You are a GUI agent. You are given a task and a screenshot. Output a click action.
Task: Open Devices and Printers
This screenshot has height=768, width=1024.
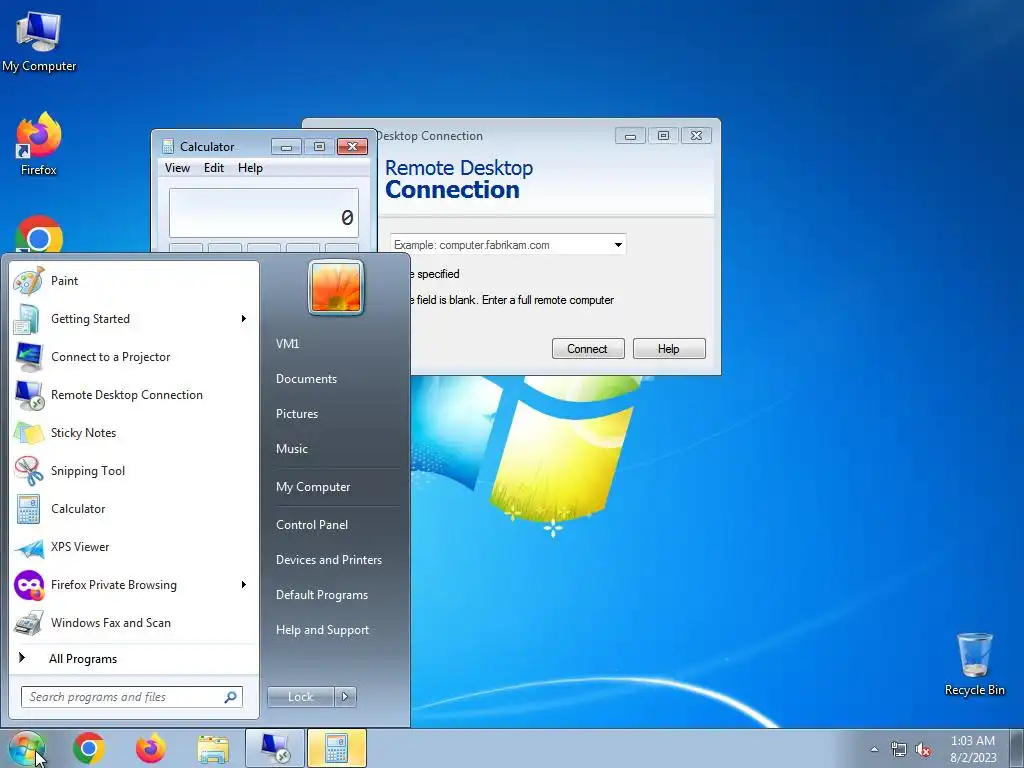[x=328, y=560]
